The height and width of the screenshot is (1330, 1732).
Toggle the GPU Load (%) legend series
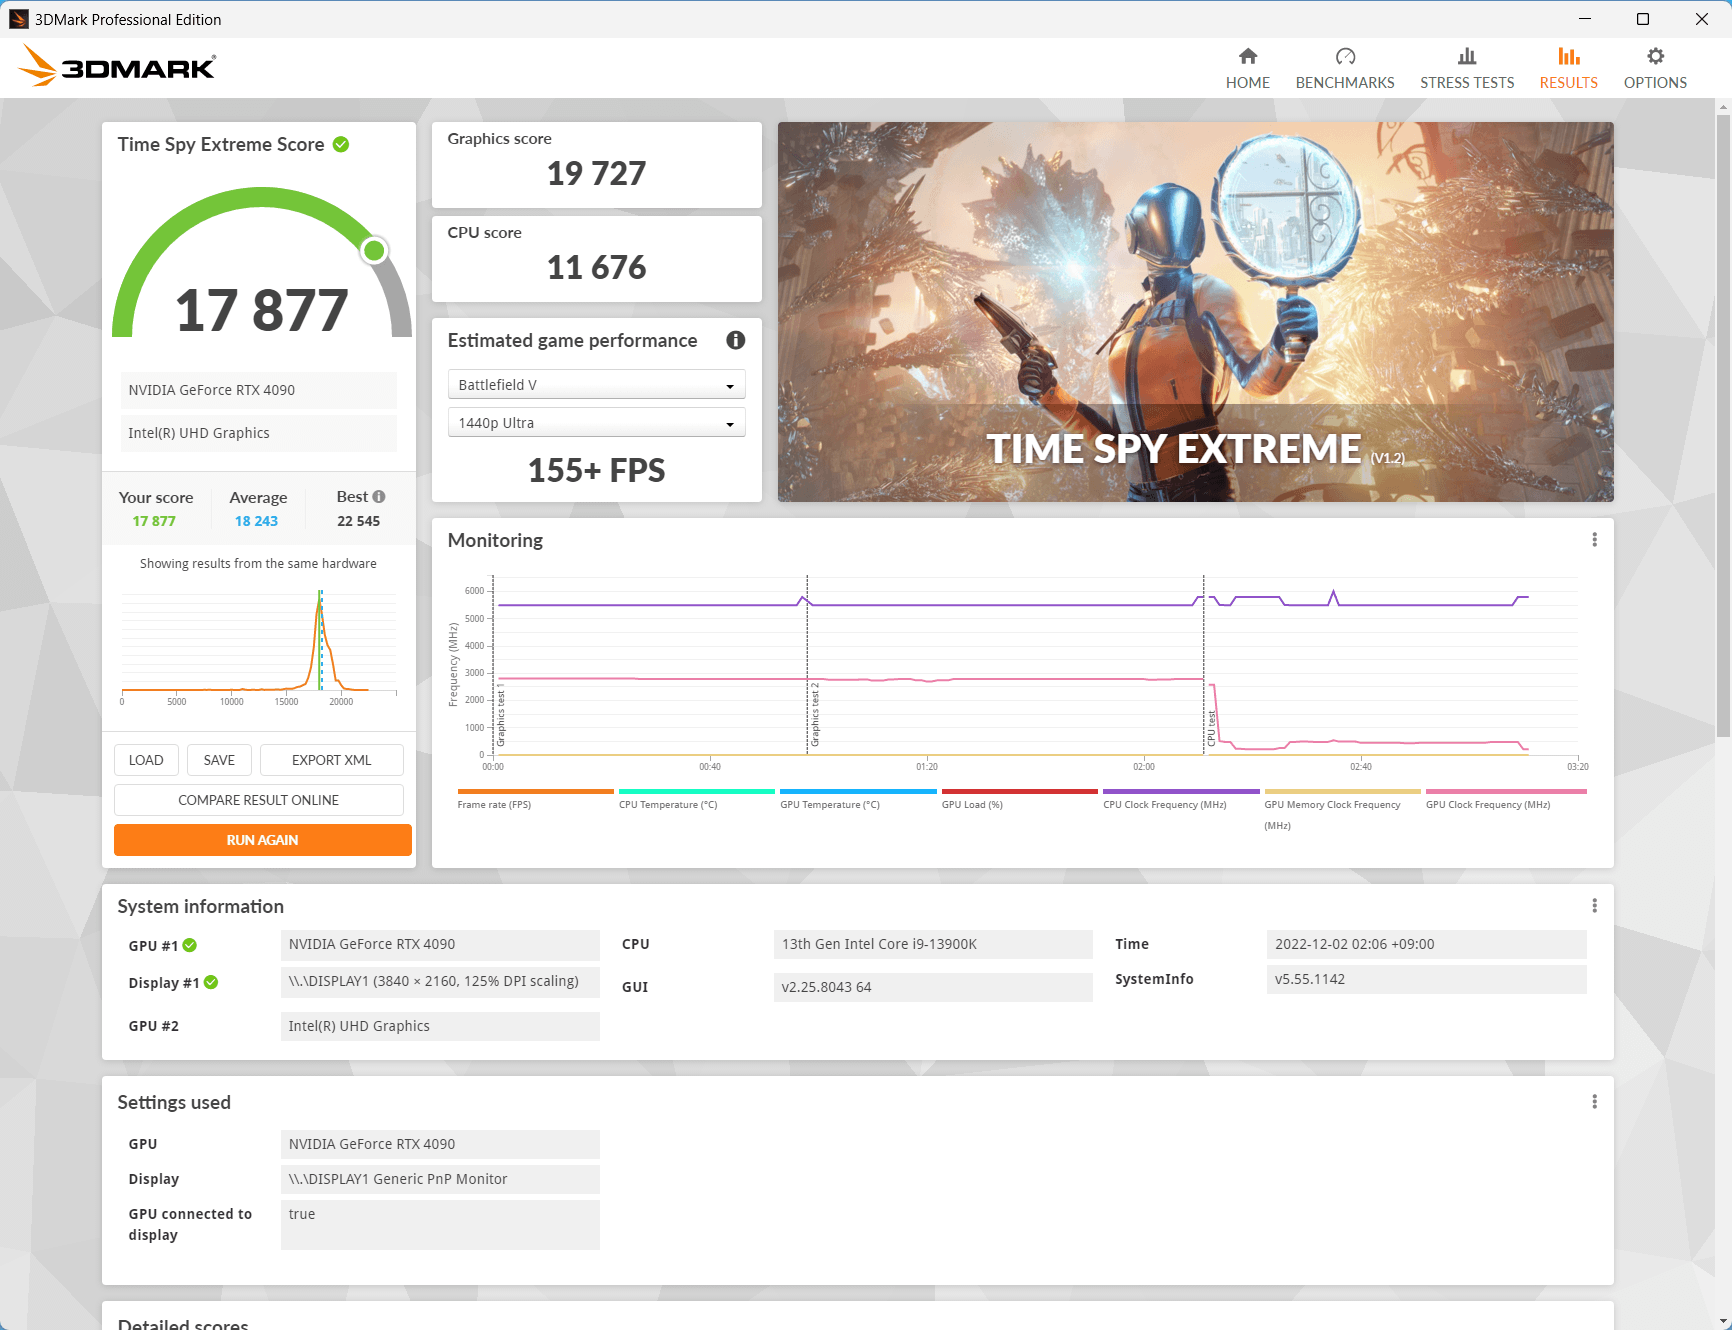click(1019, 799)
